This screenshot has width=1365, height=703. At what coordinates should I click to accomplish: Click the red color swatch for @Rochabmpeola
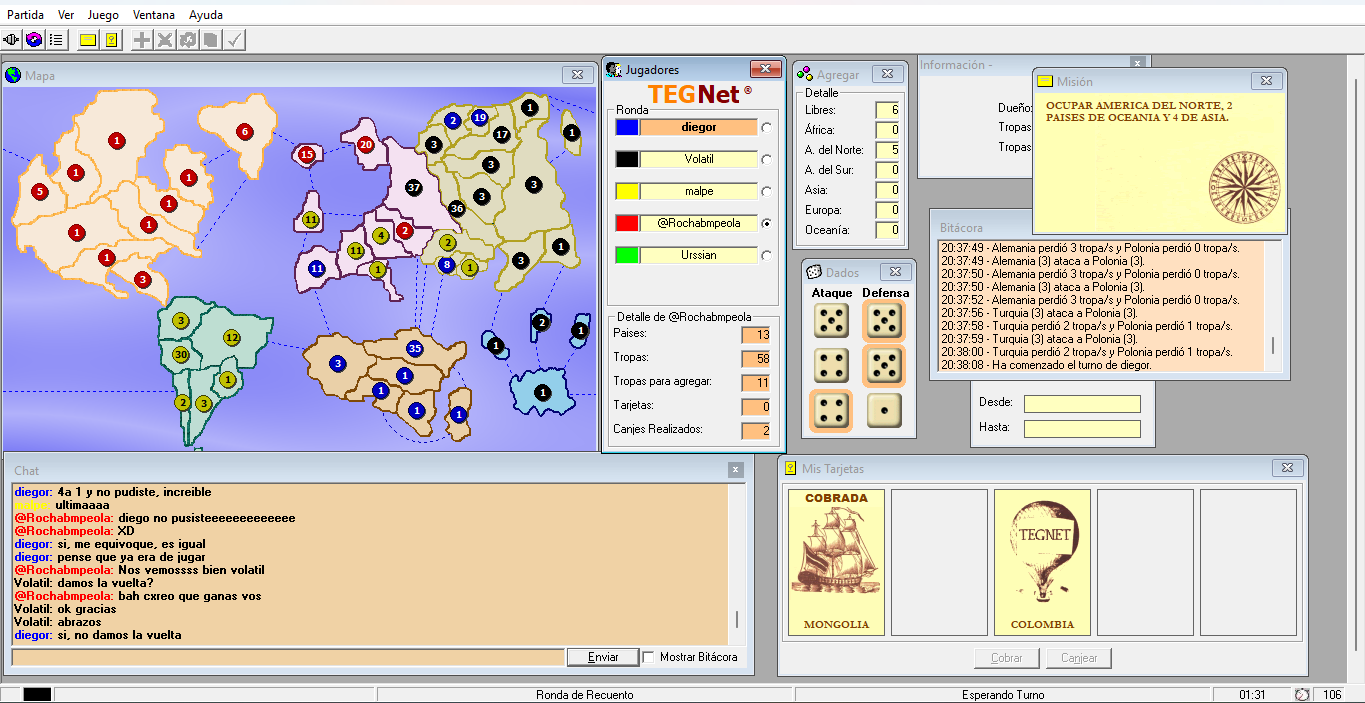627,223
